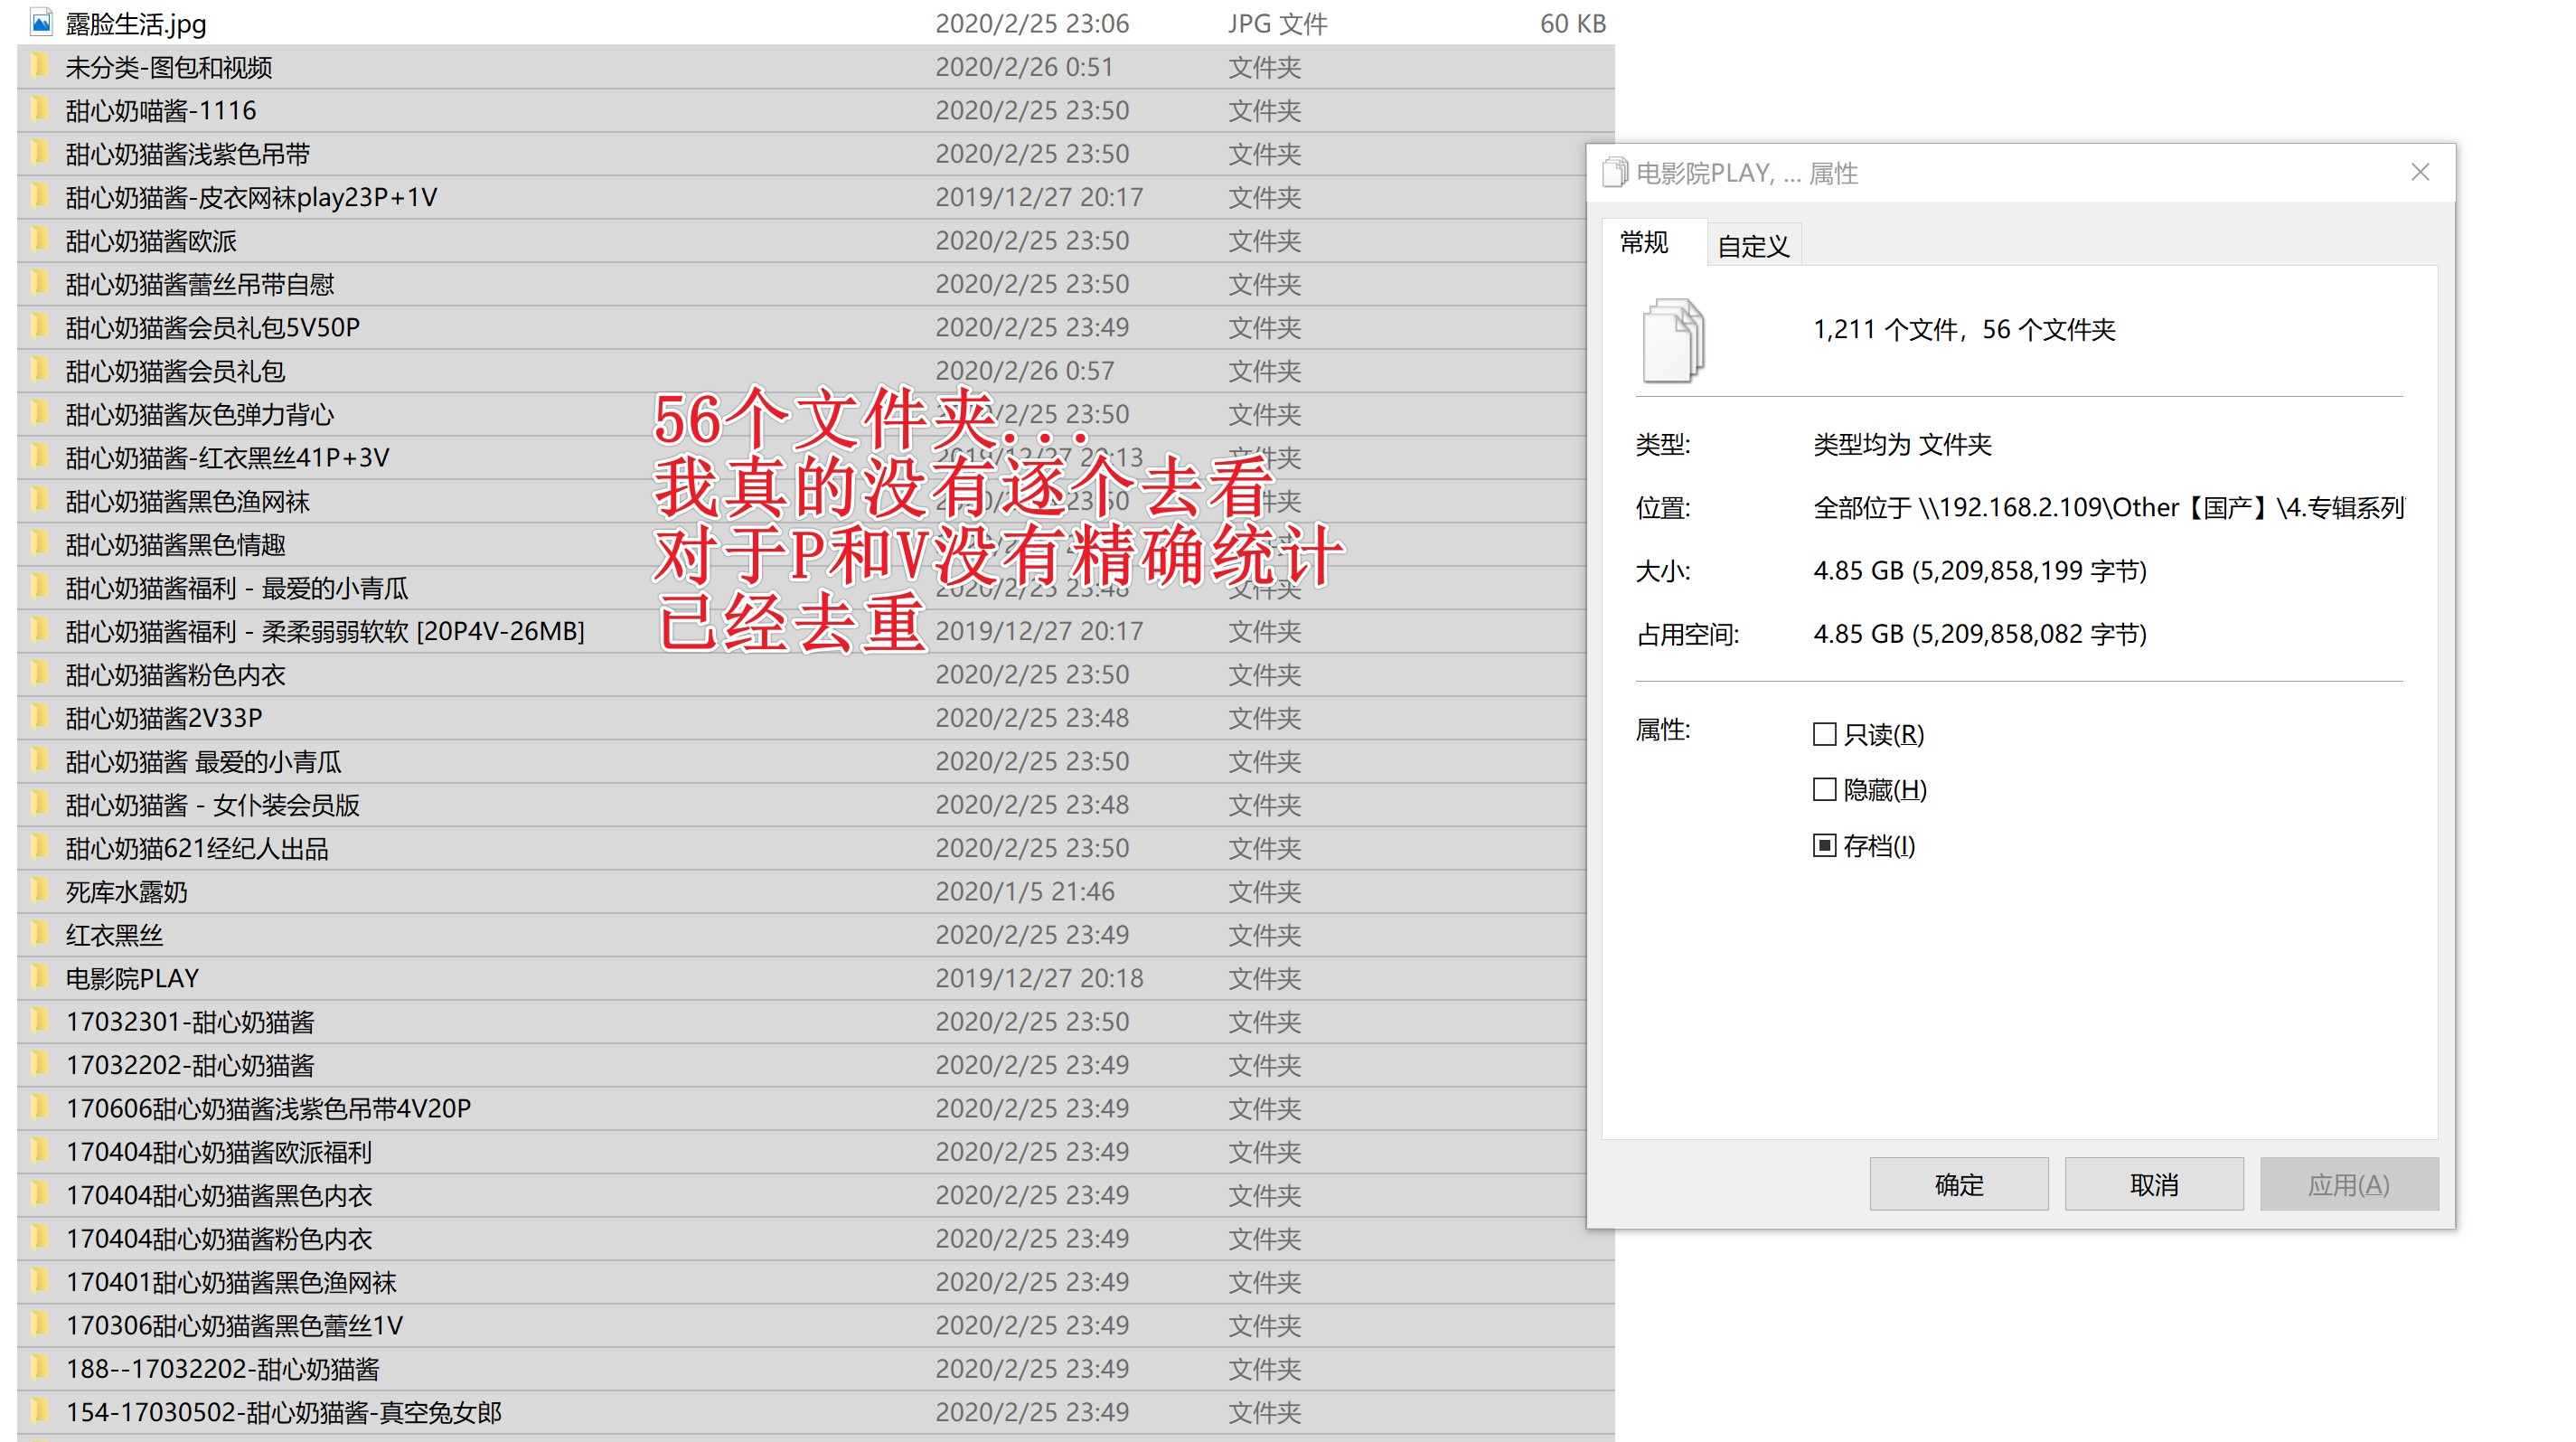Image resolution: width=2576 pixels, height=1442 pixels.
Task: Click folder icon of 17032202-甜心奶猫酱
Action: pos(41,1064)
